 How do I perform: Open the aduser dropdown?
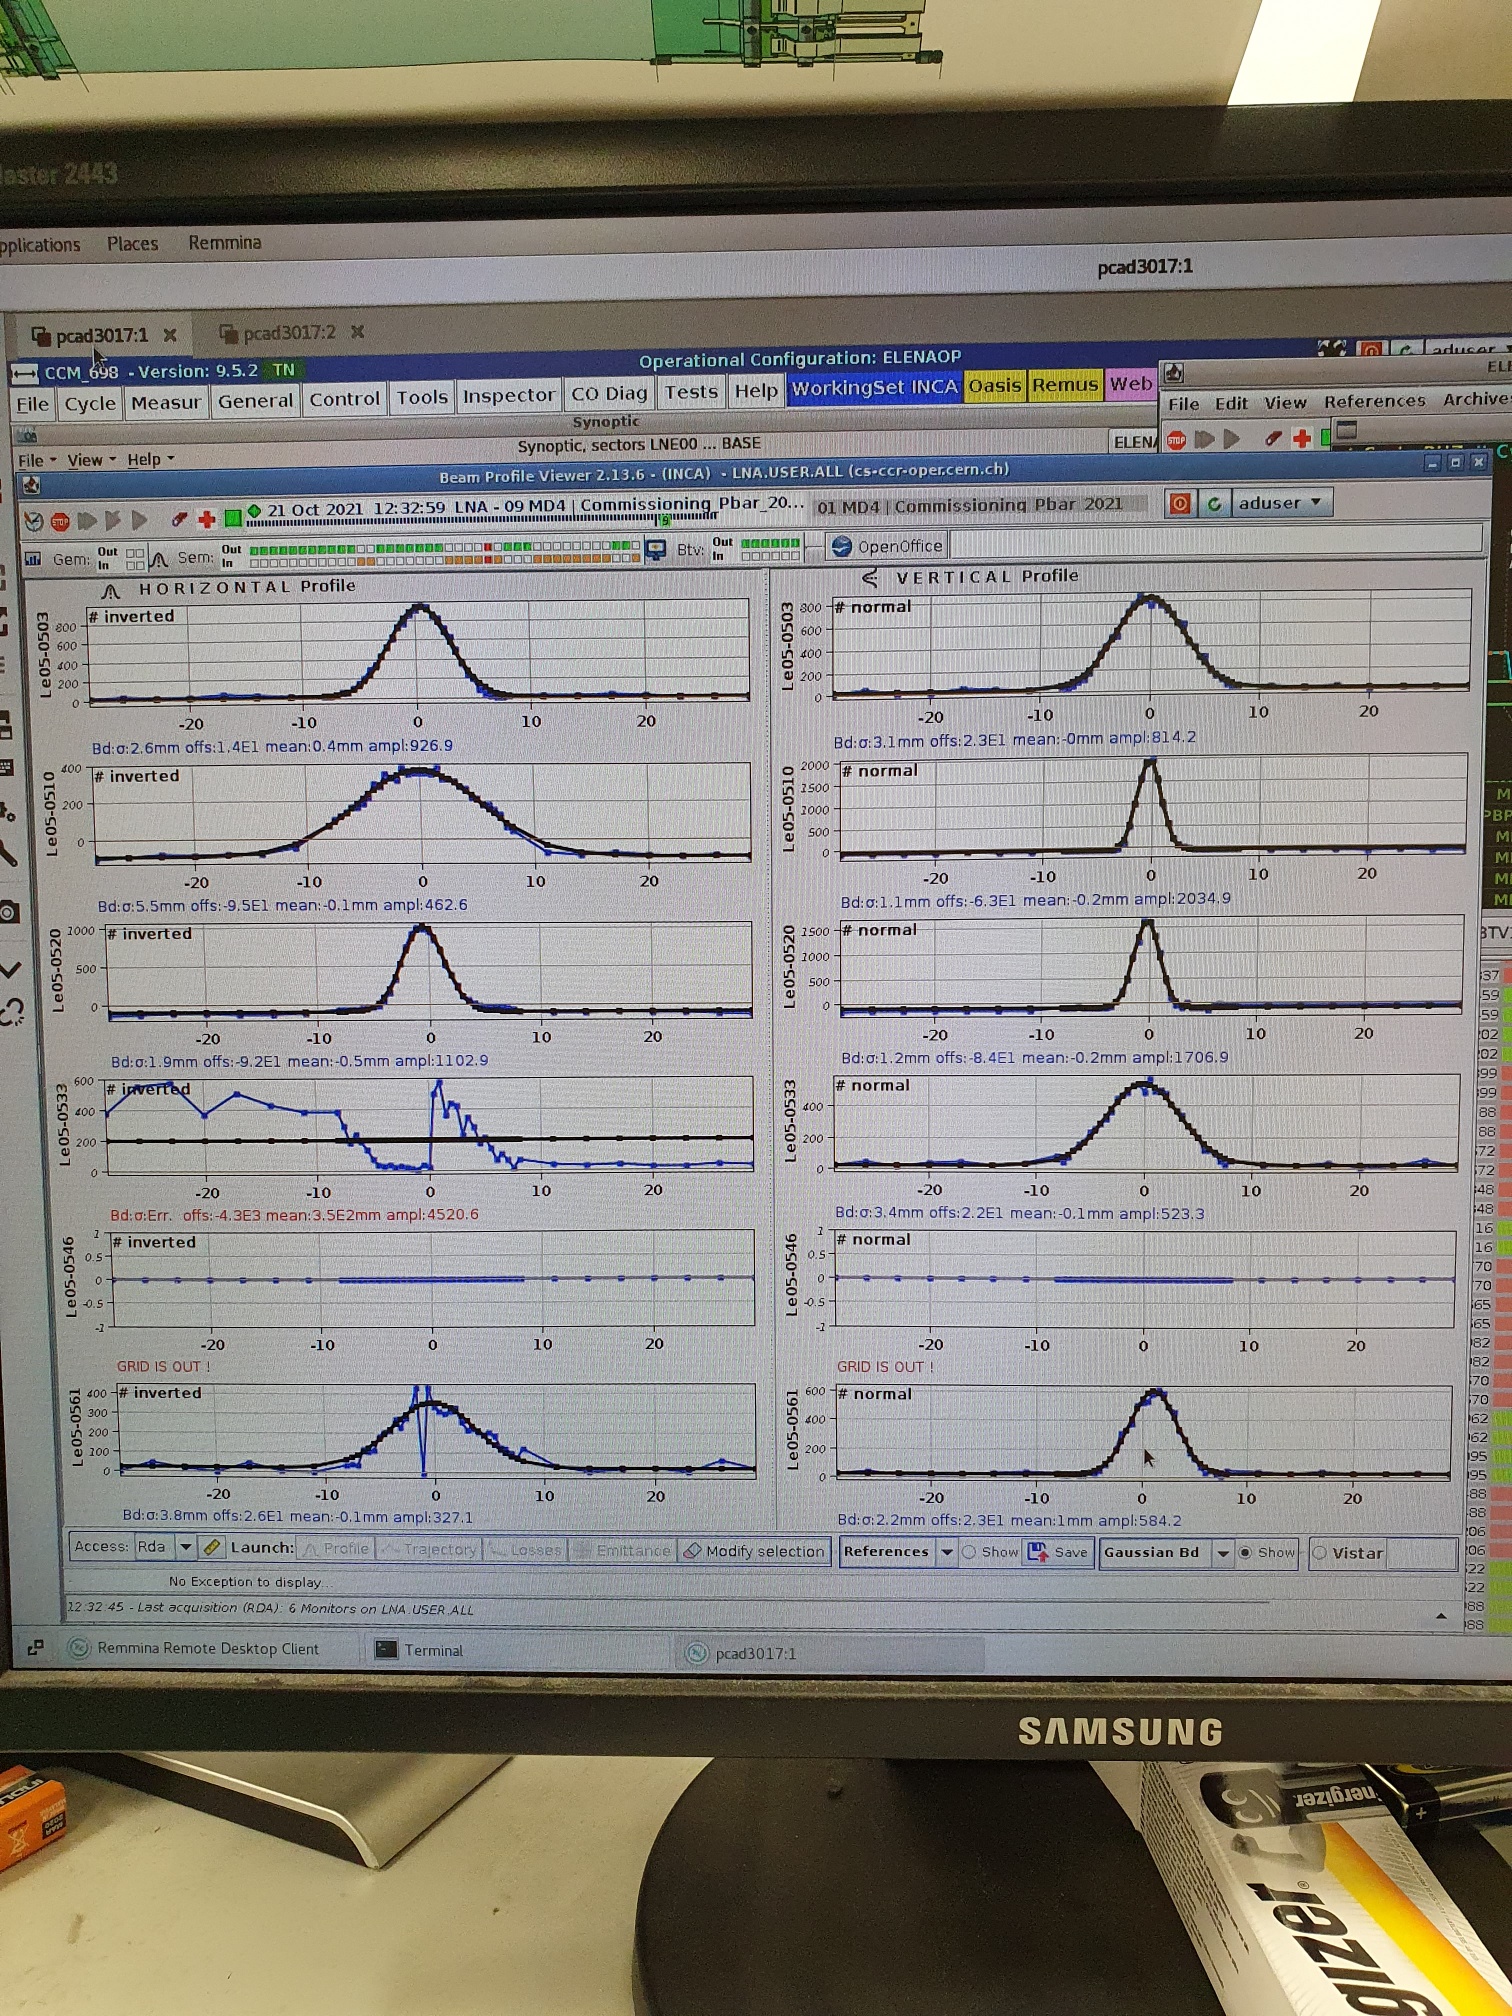pyautogui.click(x=1283, y=502)
